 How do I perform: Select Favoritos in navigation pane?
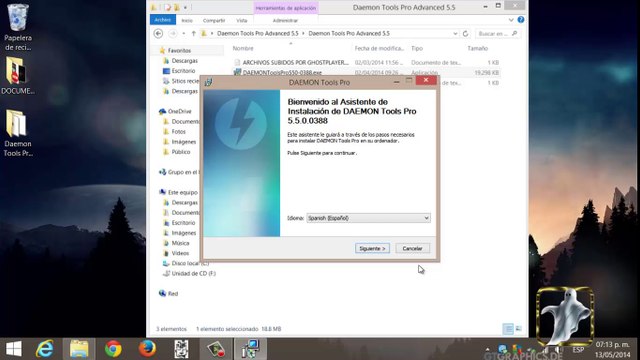click(179, 50)
